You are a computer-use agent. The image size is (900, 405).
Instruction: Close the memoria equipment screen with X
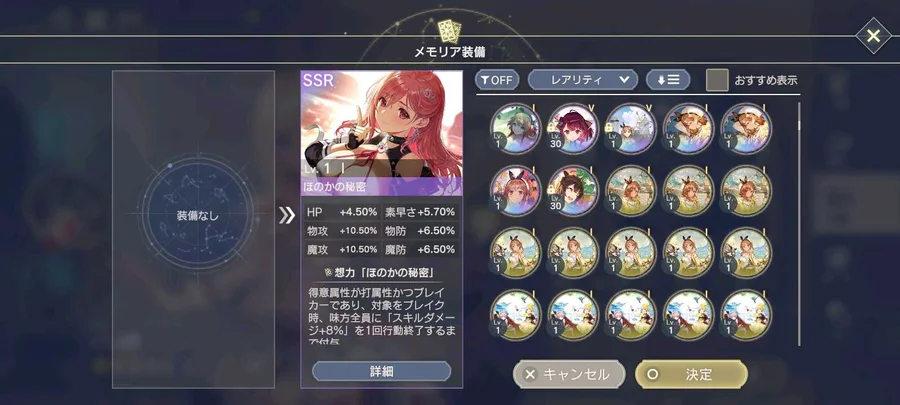tap(873, 36)
